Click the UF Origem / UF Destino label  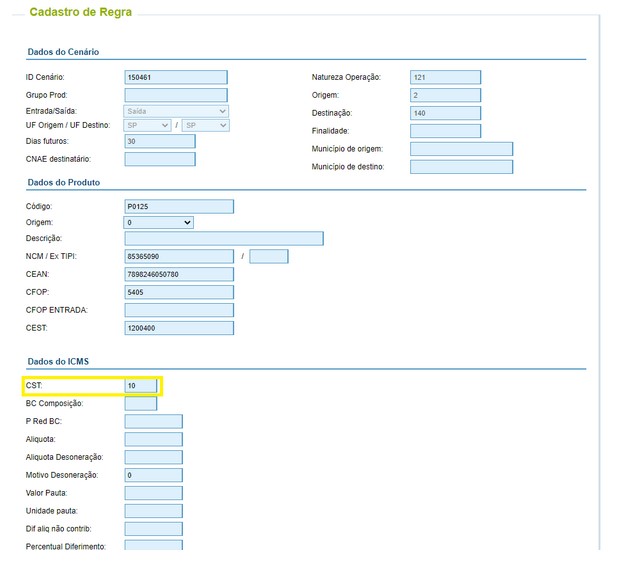(68, 126)
